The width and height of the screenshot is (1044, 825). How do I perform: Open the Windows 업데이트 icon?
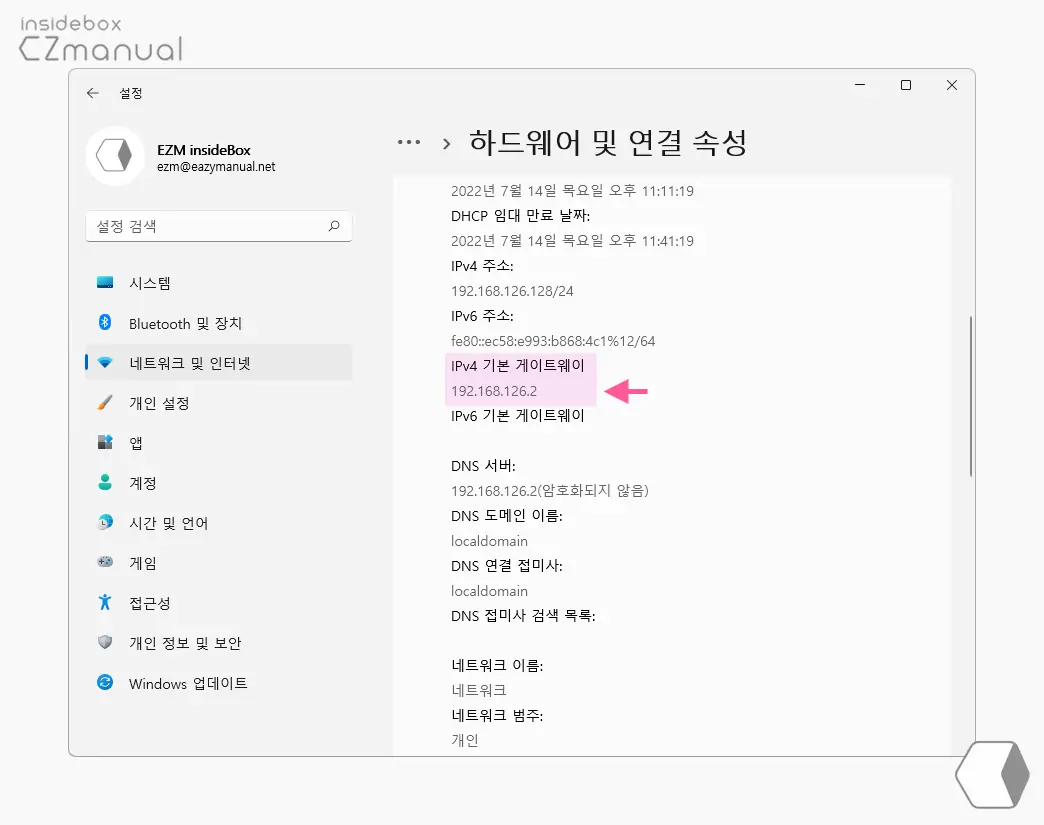(105, 684)
